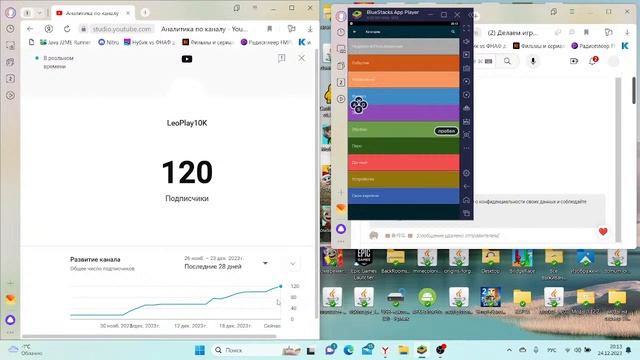Click the BlueStacks volume icon
The image size is (640, 360).
(x=467, y=42)
